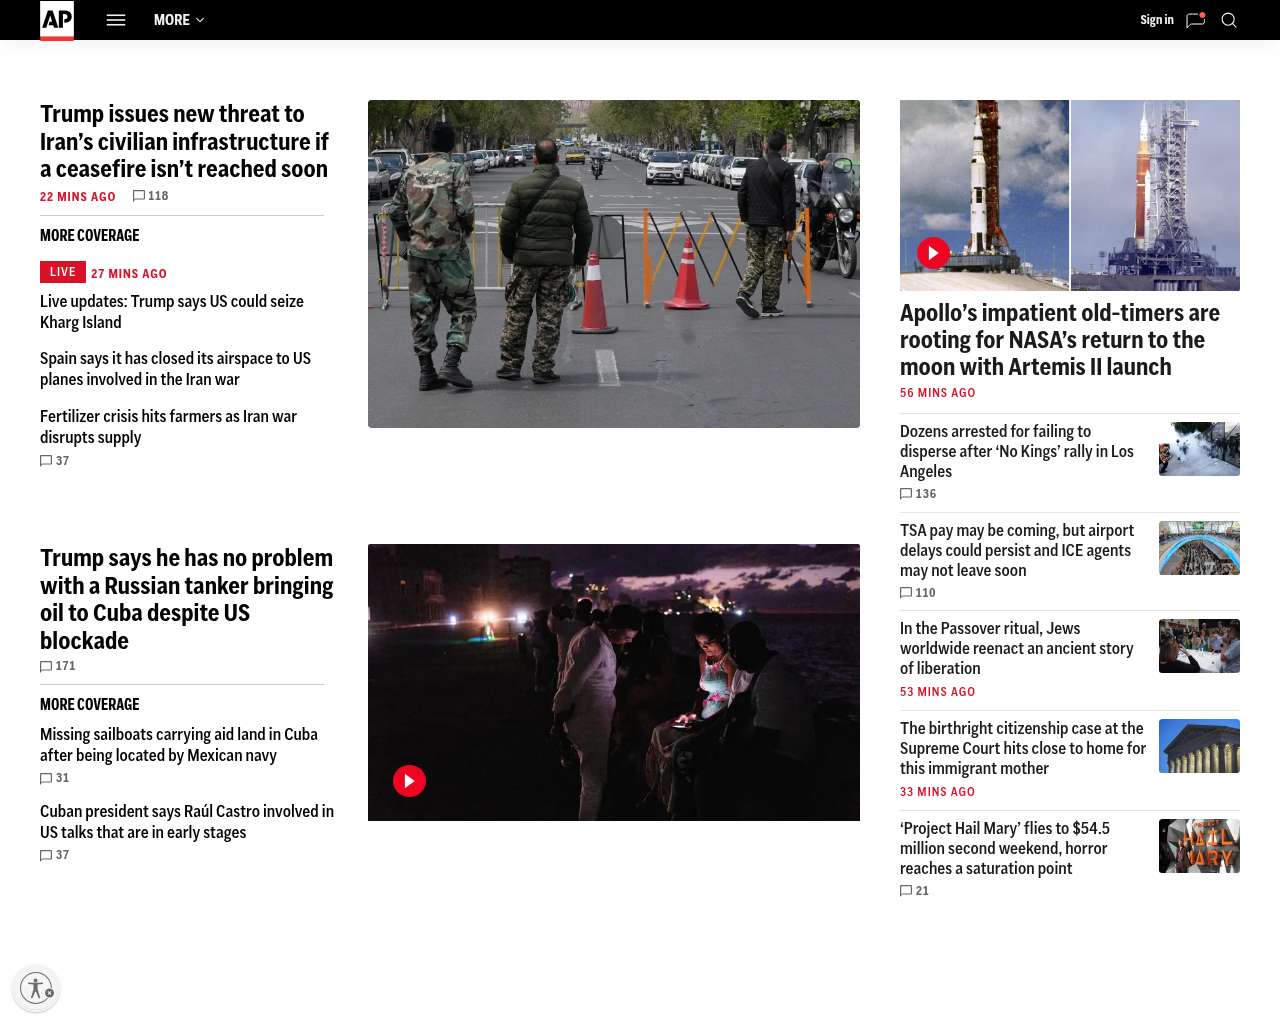Read Project Hail Mary box office story
Image resolution: width=1280 pixels, height=1024 pixels.
[x=1005, y=848]
